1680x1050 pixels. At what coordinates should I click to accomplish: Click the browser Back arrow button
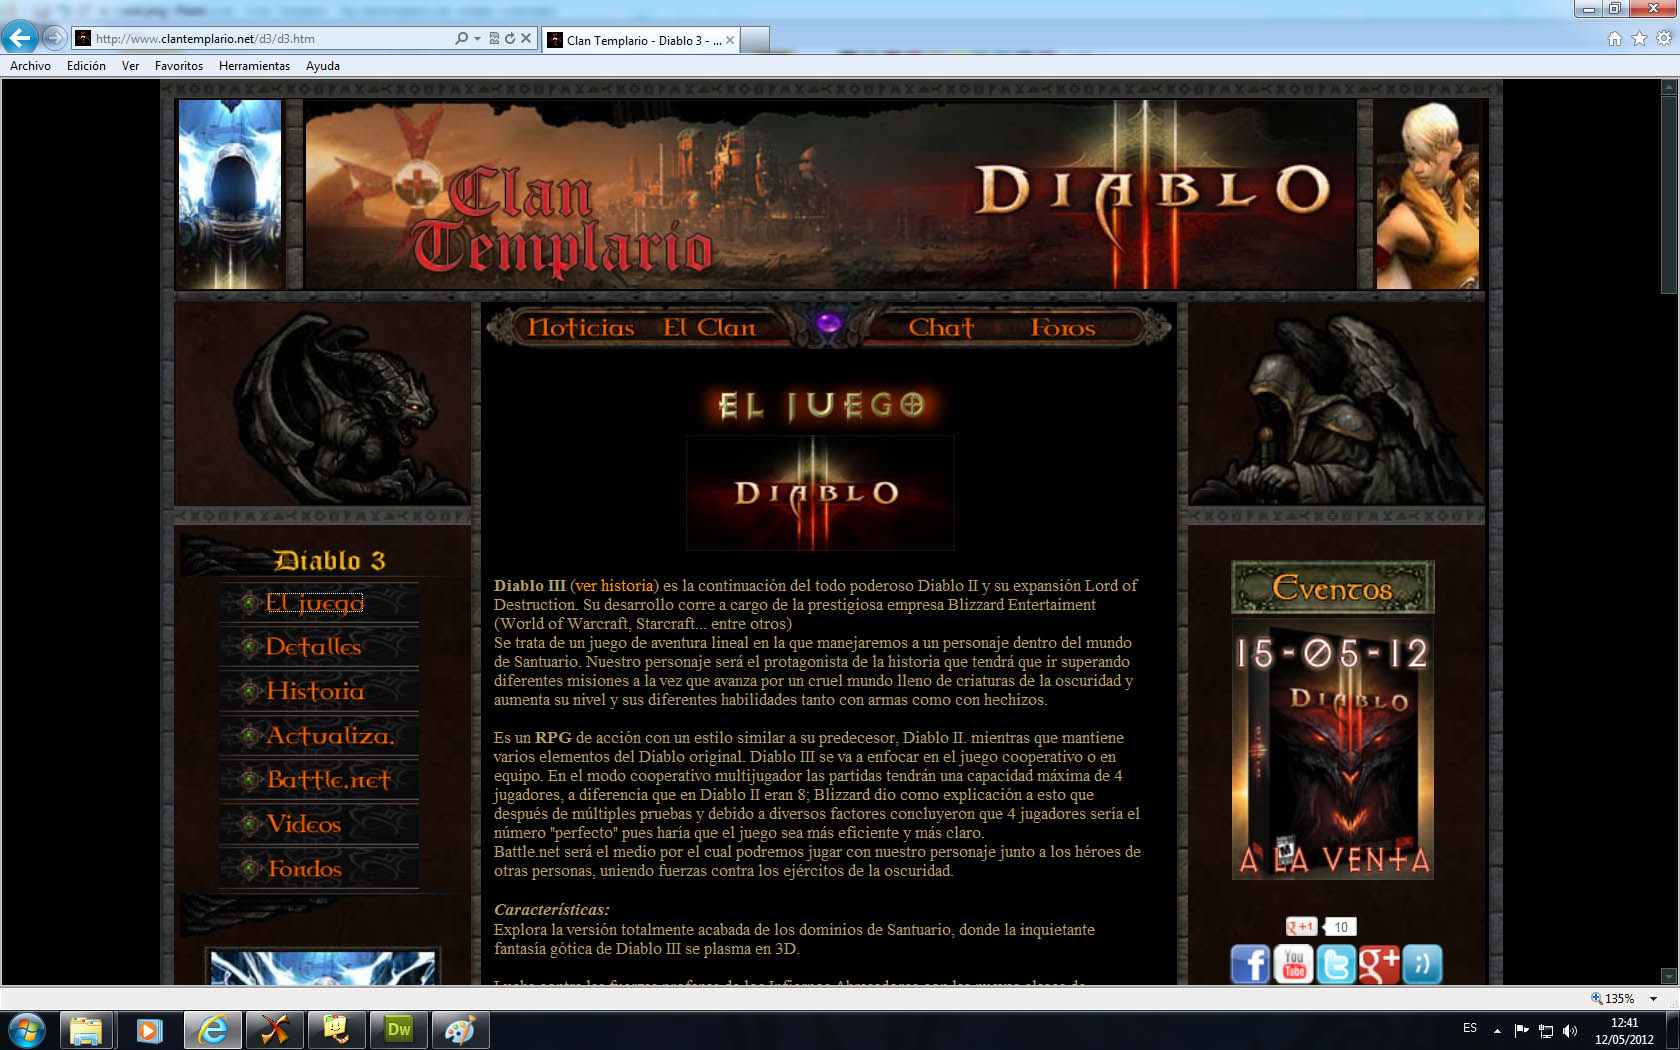(x=20, y=38)
